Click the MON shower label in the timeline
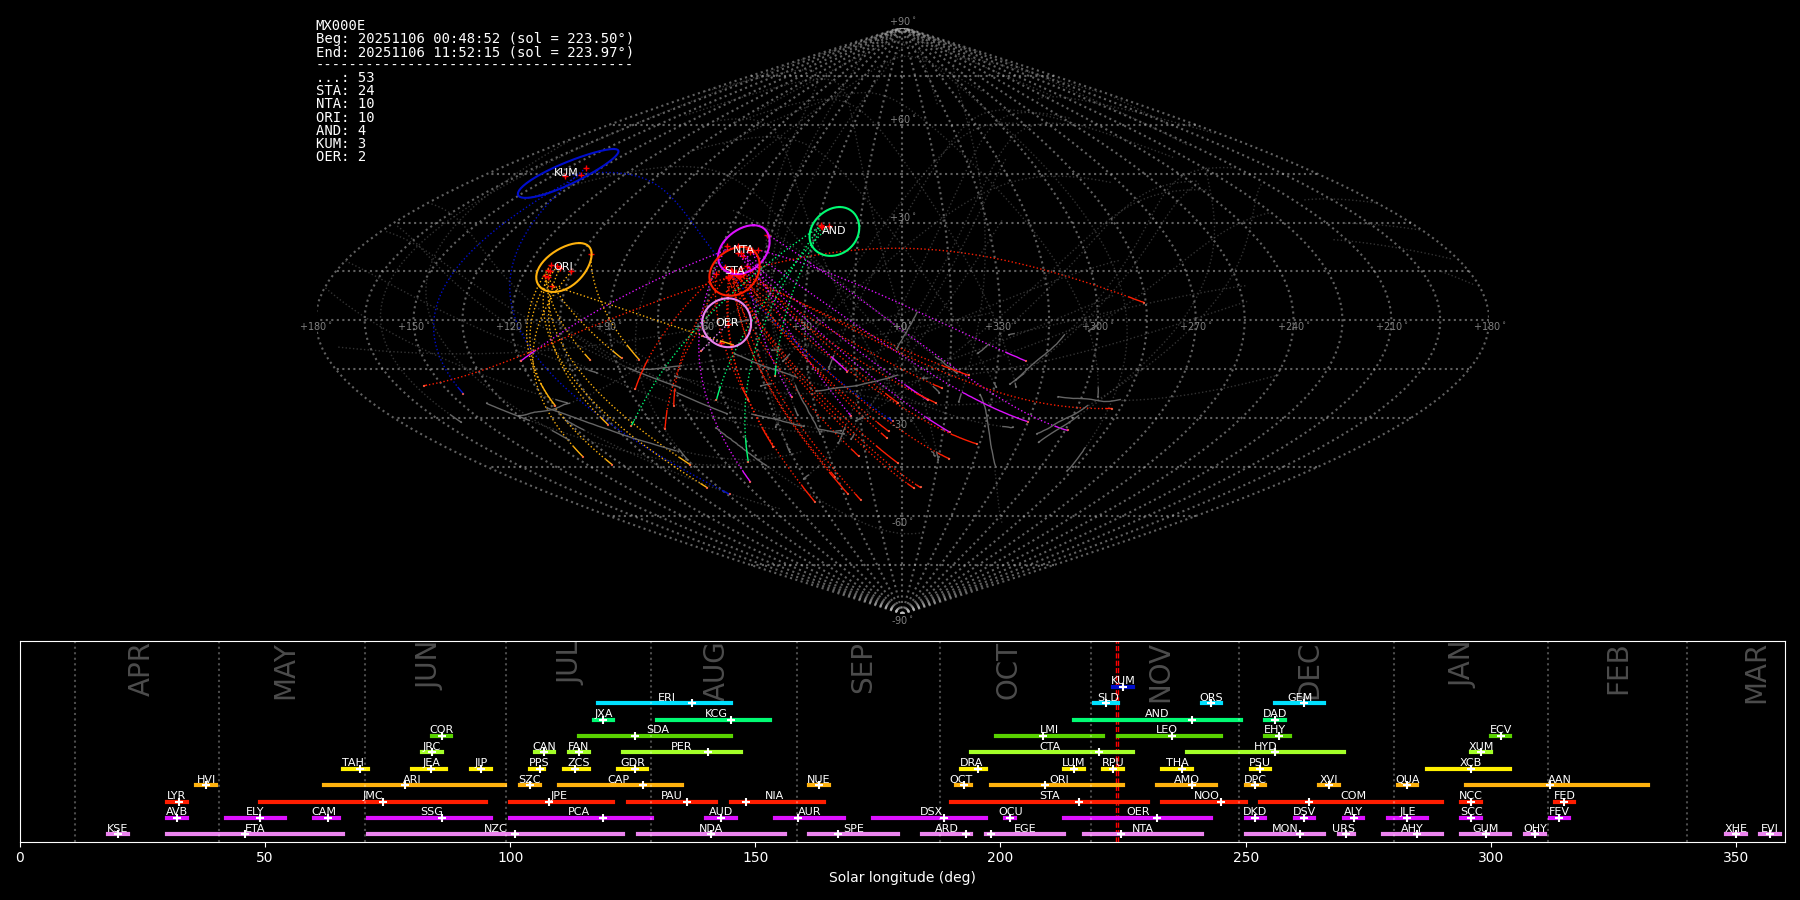Image resolution: width=1800 pixels, height=900 pixels. pos(1285,829)
